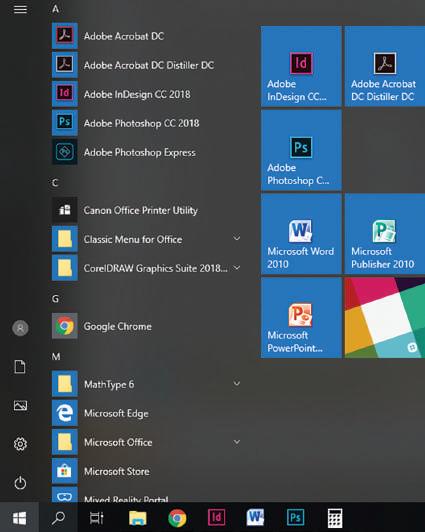Viewport: 425px width, 532px height.
Task: Expand the Classic Menu for Office folder
Action: pyautogui.click(x=146, y=239)
